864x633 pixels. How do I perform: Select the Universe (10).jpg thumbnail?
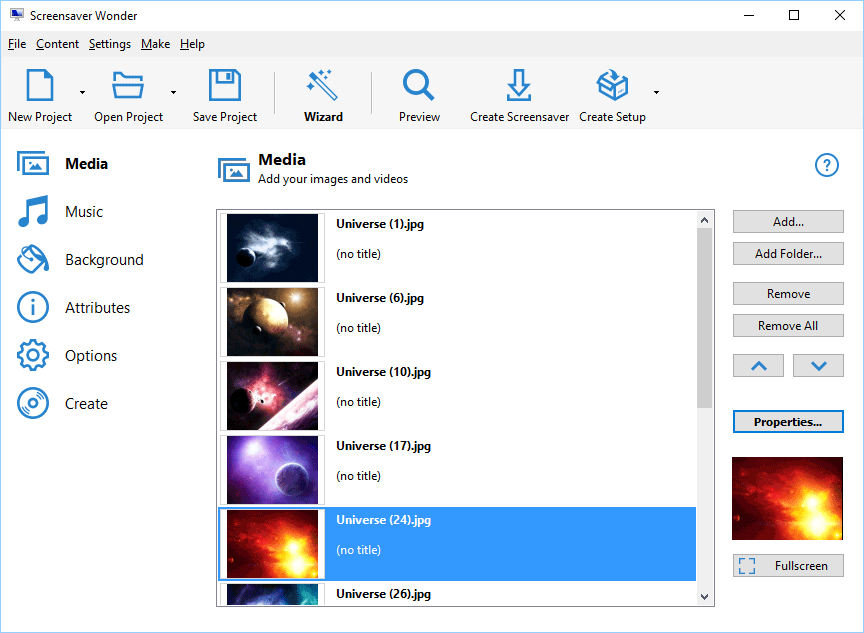273,395
